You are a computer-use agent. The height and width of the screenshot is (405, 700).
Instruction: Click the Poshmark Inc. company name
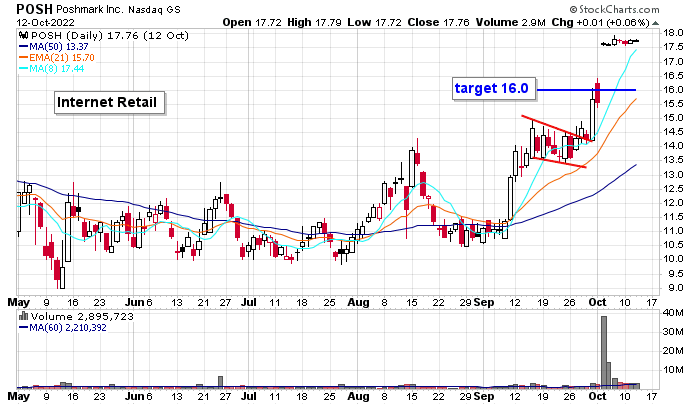pyautogui.click(x=90, y=9)
